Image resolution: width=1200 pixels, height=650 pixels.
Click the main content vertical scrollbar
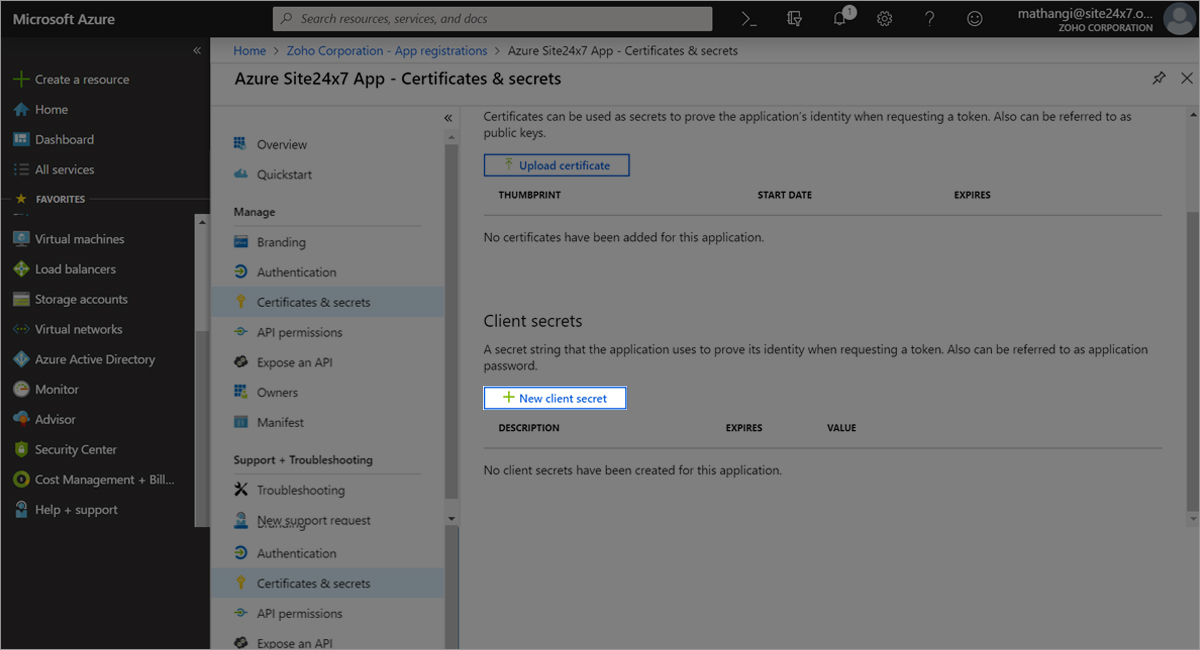[x=1191, y=363]
